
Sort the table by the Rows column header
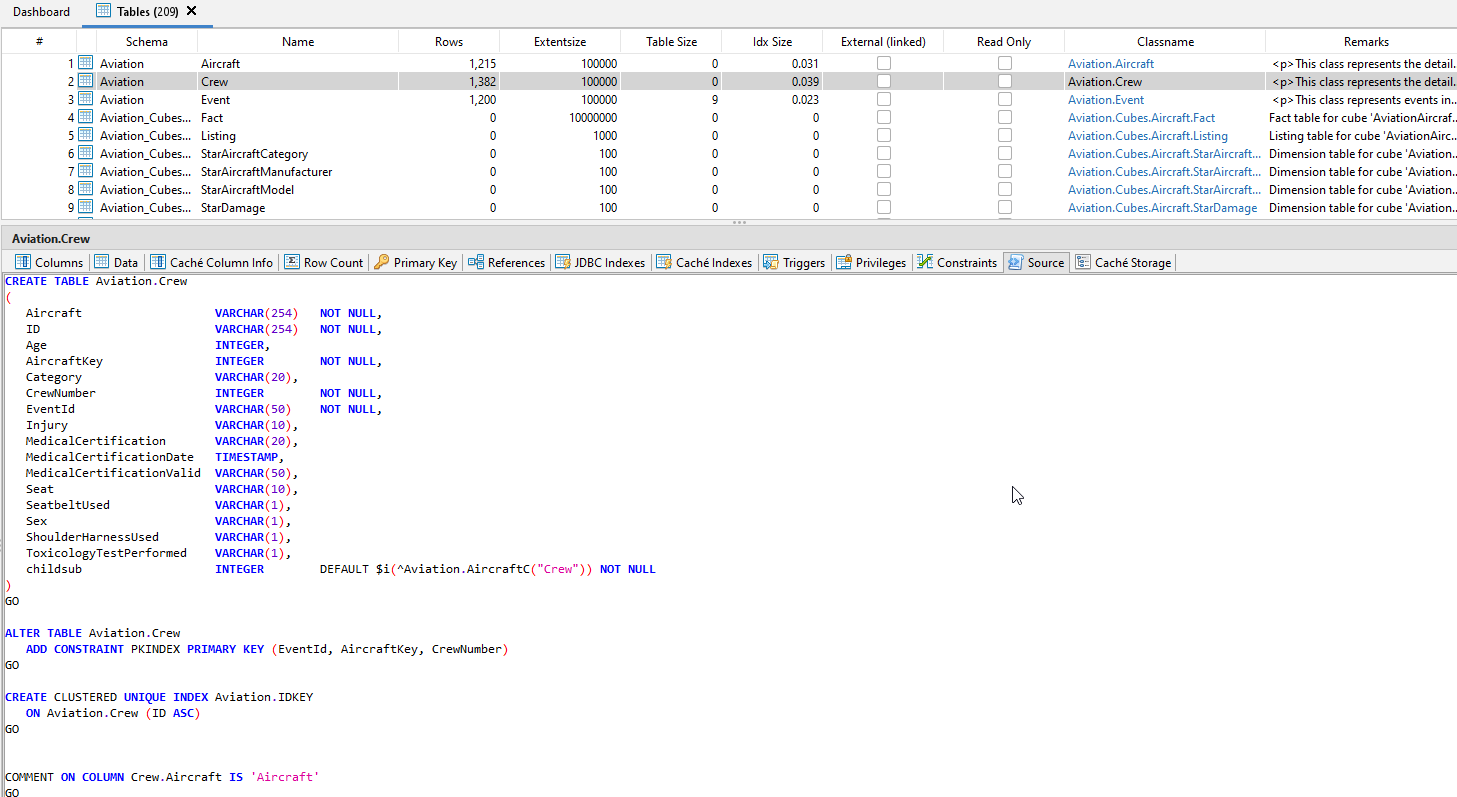click(x=448, y=41)
